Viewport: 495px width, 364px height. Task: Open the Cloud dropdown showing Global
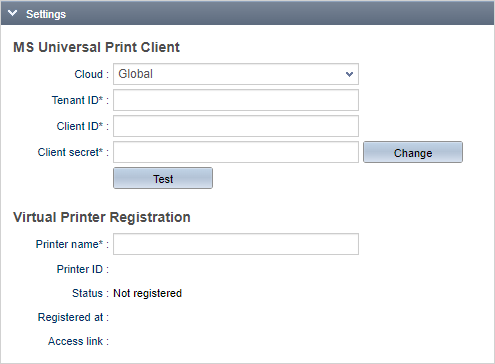click(x=236, y=74)
